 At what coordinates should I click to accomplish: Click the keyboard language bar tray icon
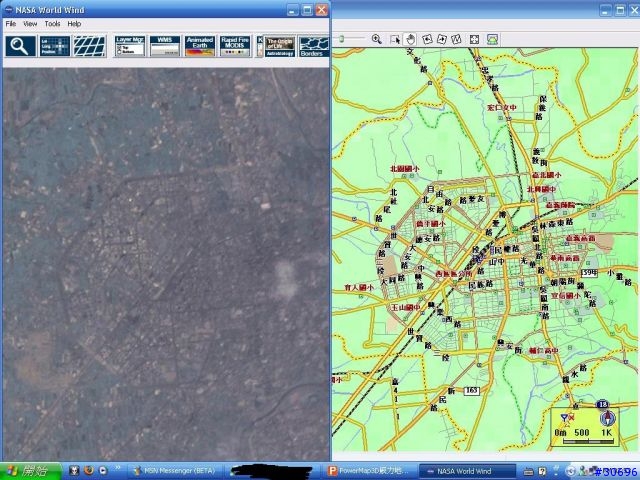528,471
